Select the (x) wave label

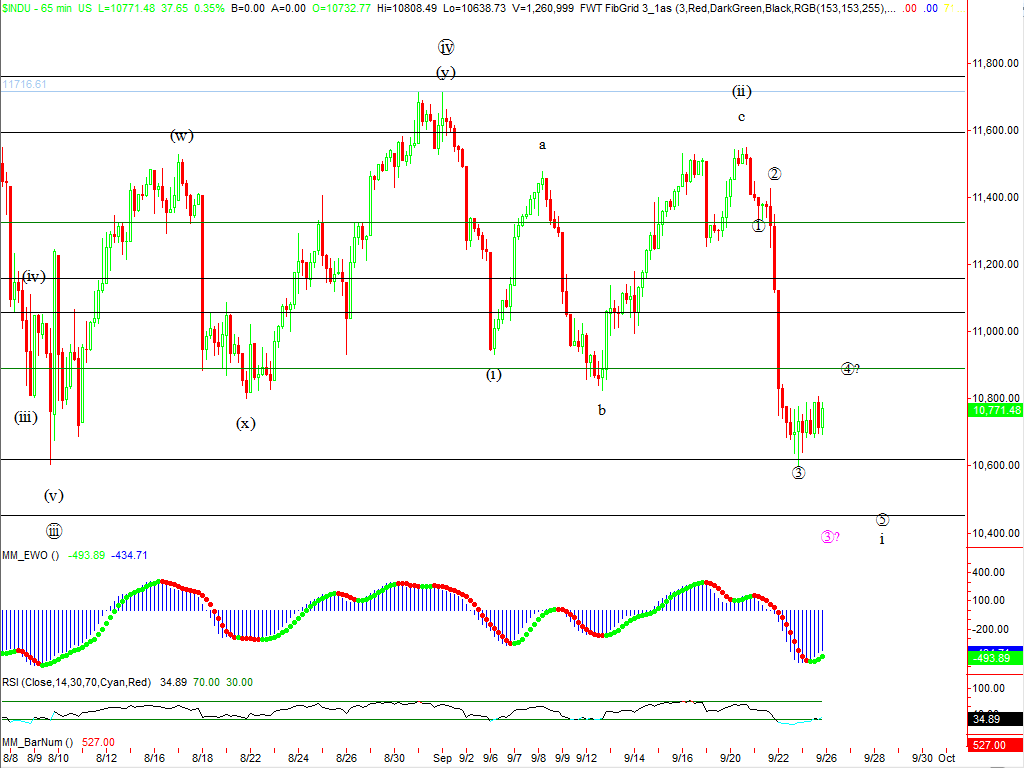[x=245, y=423]
